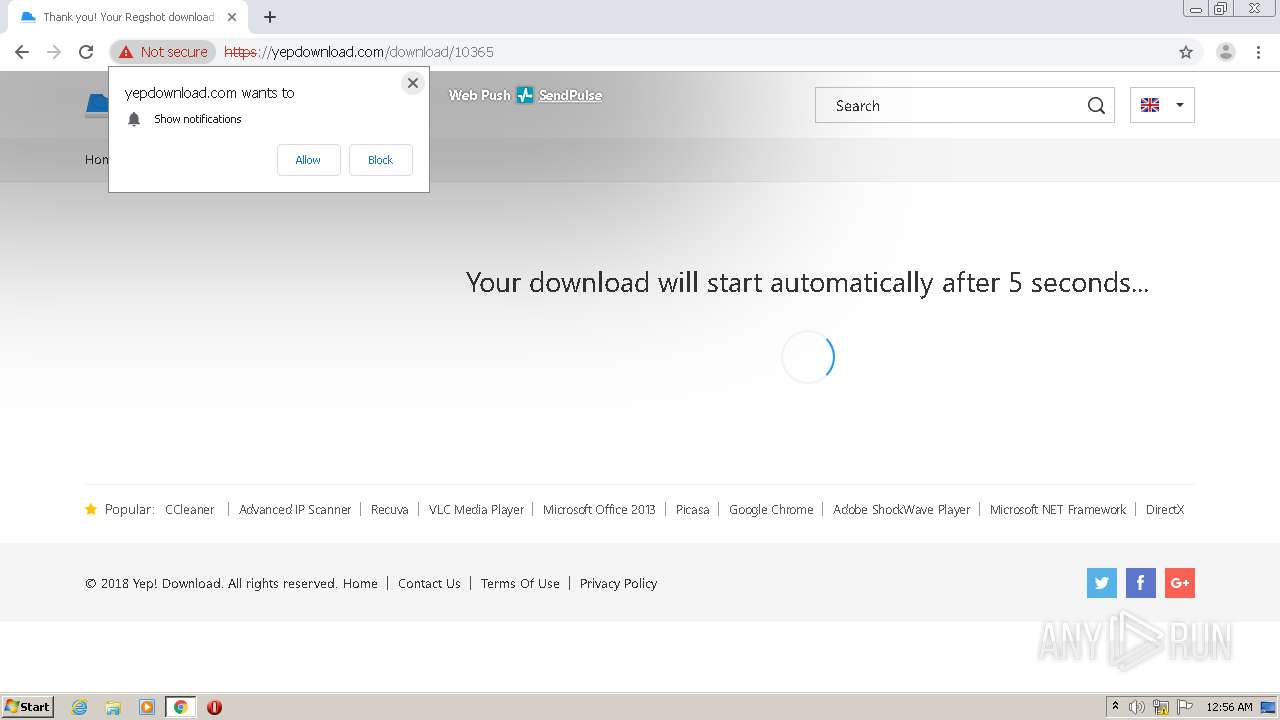Open the Chrome profile avatar
The height and width of the screenshot is (720, 1280).
pos(1226,52)
